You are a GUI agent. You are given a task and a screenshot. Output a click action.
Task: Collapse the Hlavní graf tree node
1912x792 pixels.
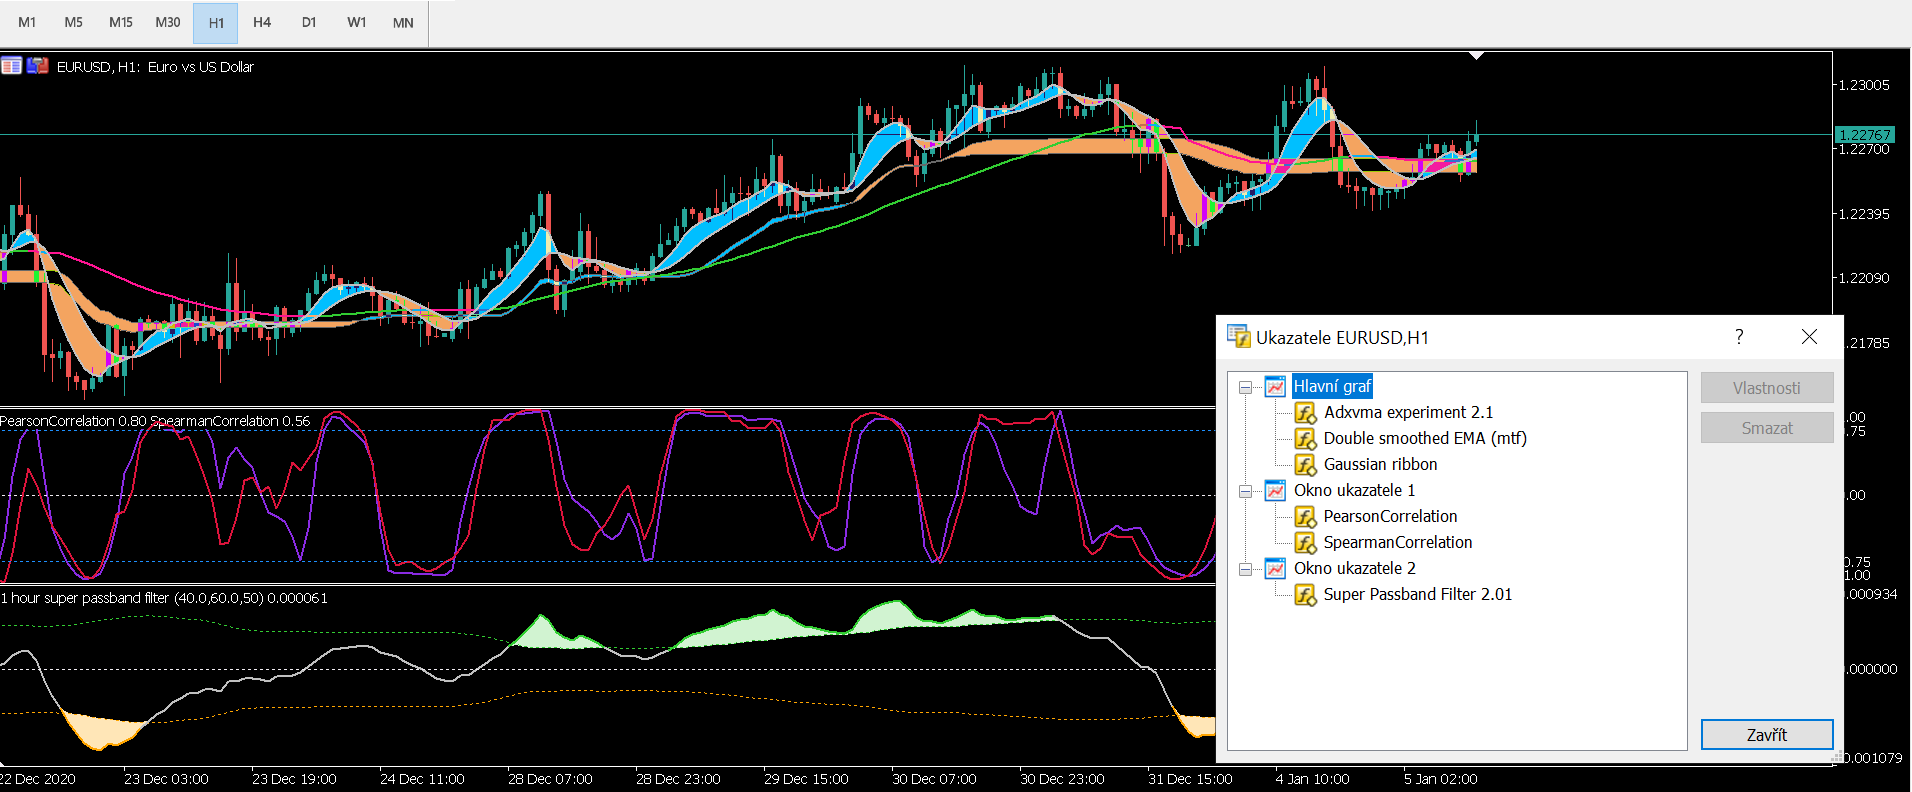click(1245, 387)
